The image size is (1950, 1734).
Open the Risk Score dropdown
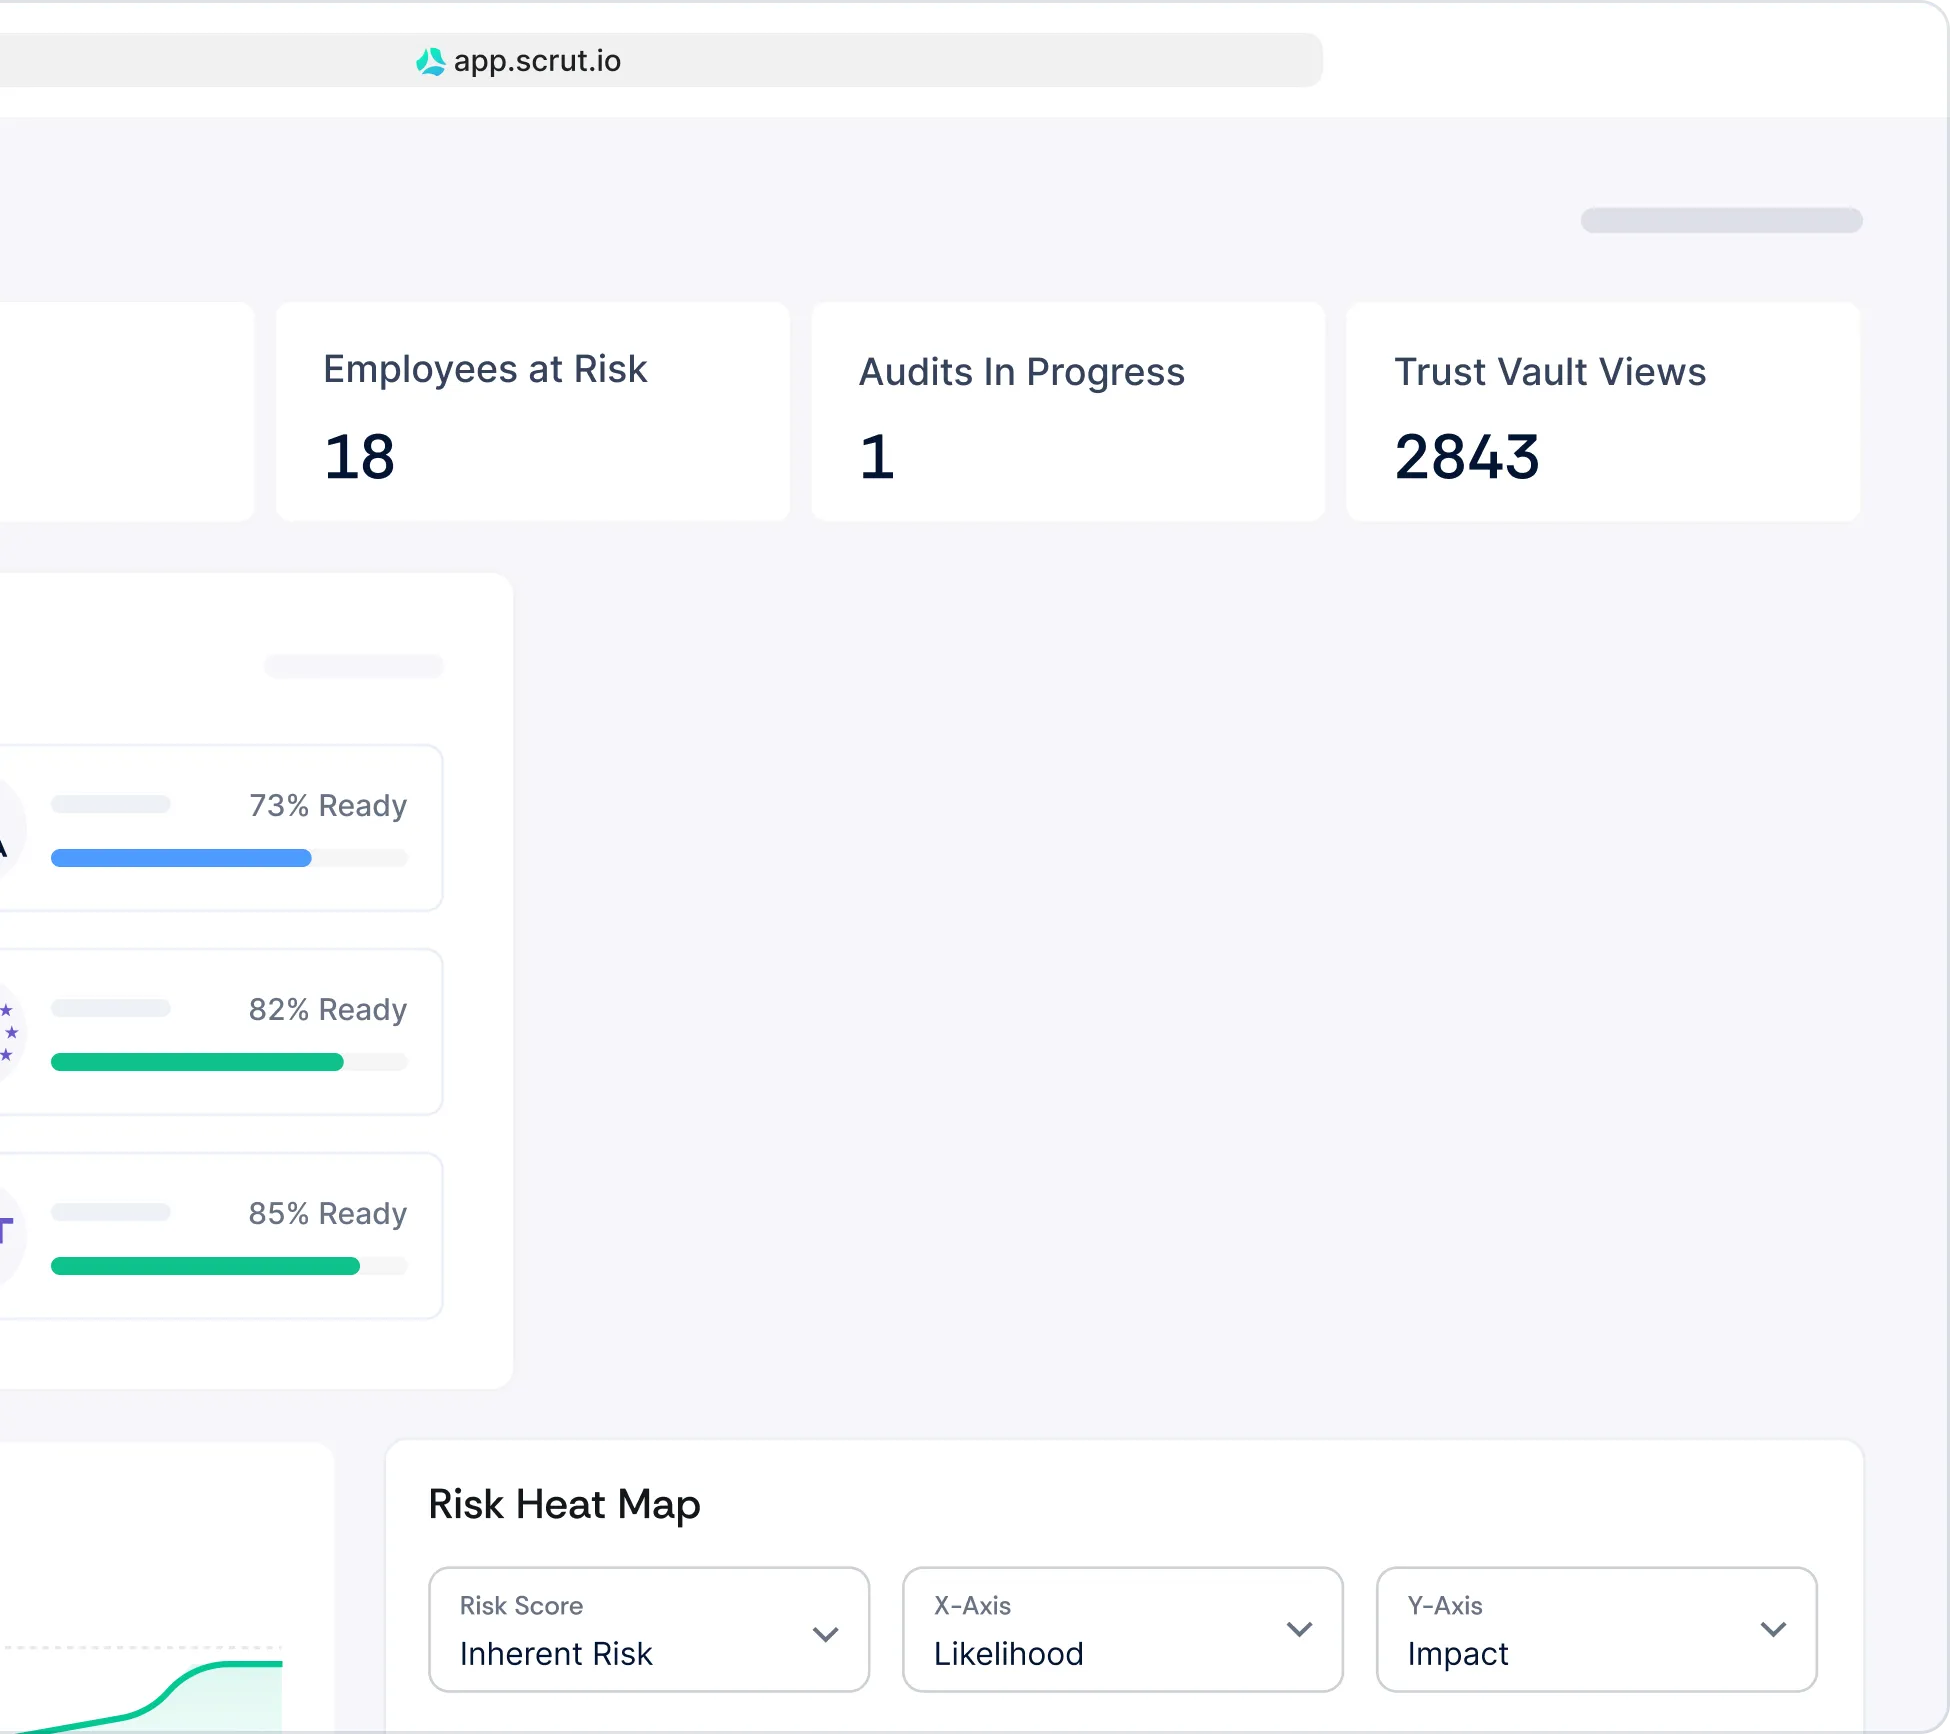pos(620,1629)
